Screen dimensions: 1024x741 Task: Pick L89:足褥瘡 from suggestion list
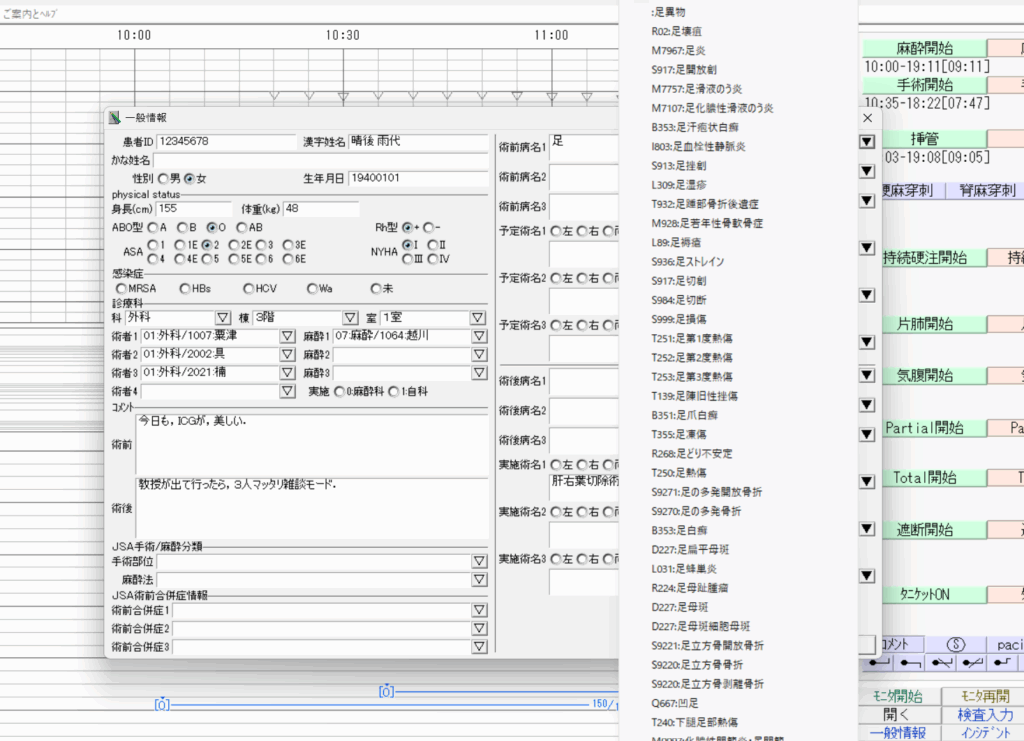click(x=675, y=242)
